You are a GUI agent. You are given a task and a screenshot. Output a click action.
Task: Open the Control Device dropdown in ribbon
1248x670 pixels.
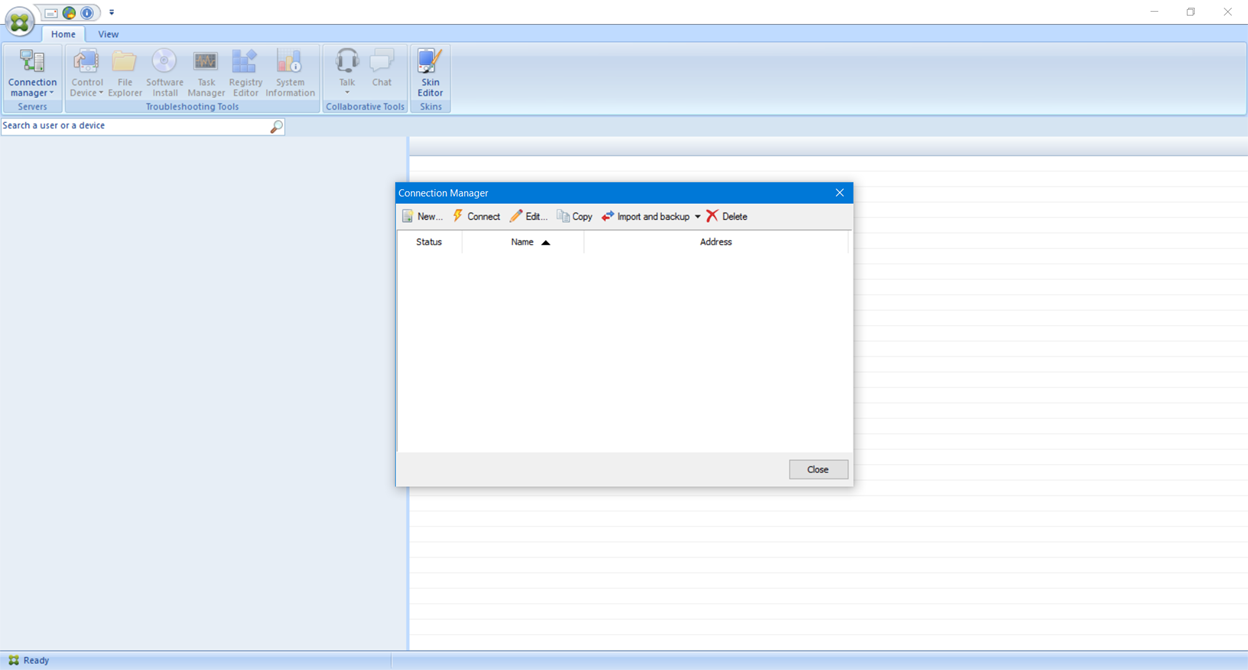click(87, 73)
